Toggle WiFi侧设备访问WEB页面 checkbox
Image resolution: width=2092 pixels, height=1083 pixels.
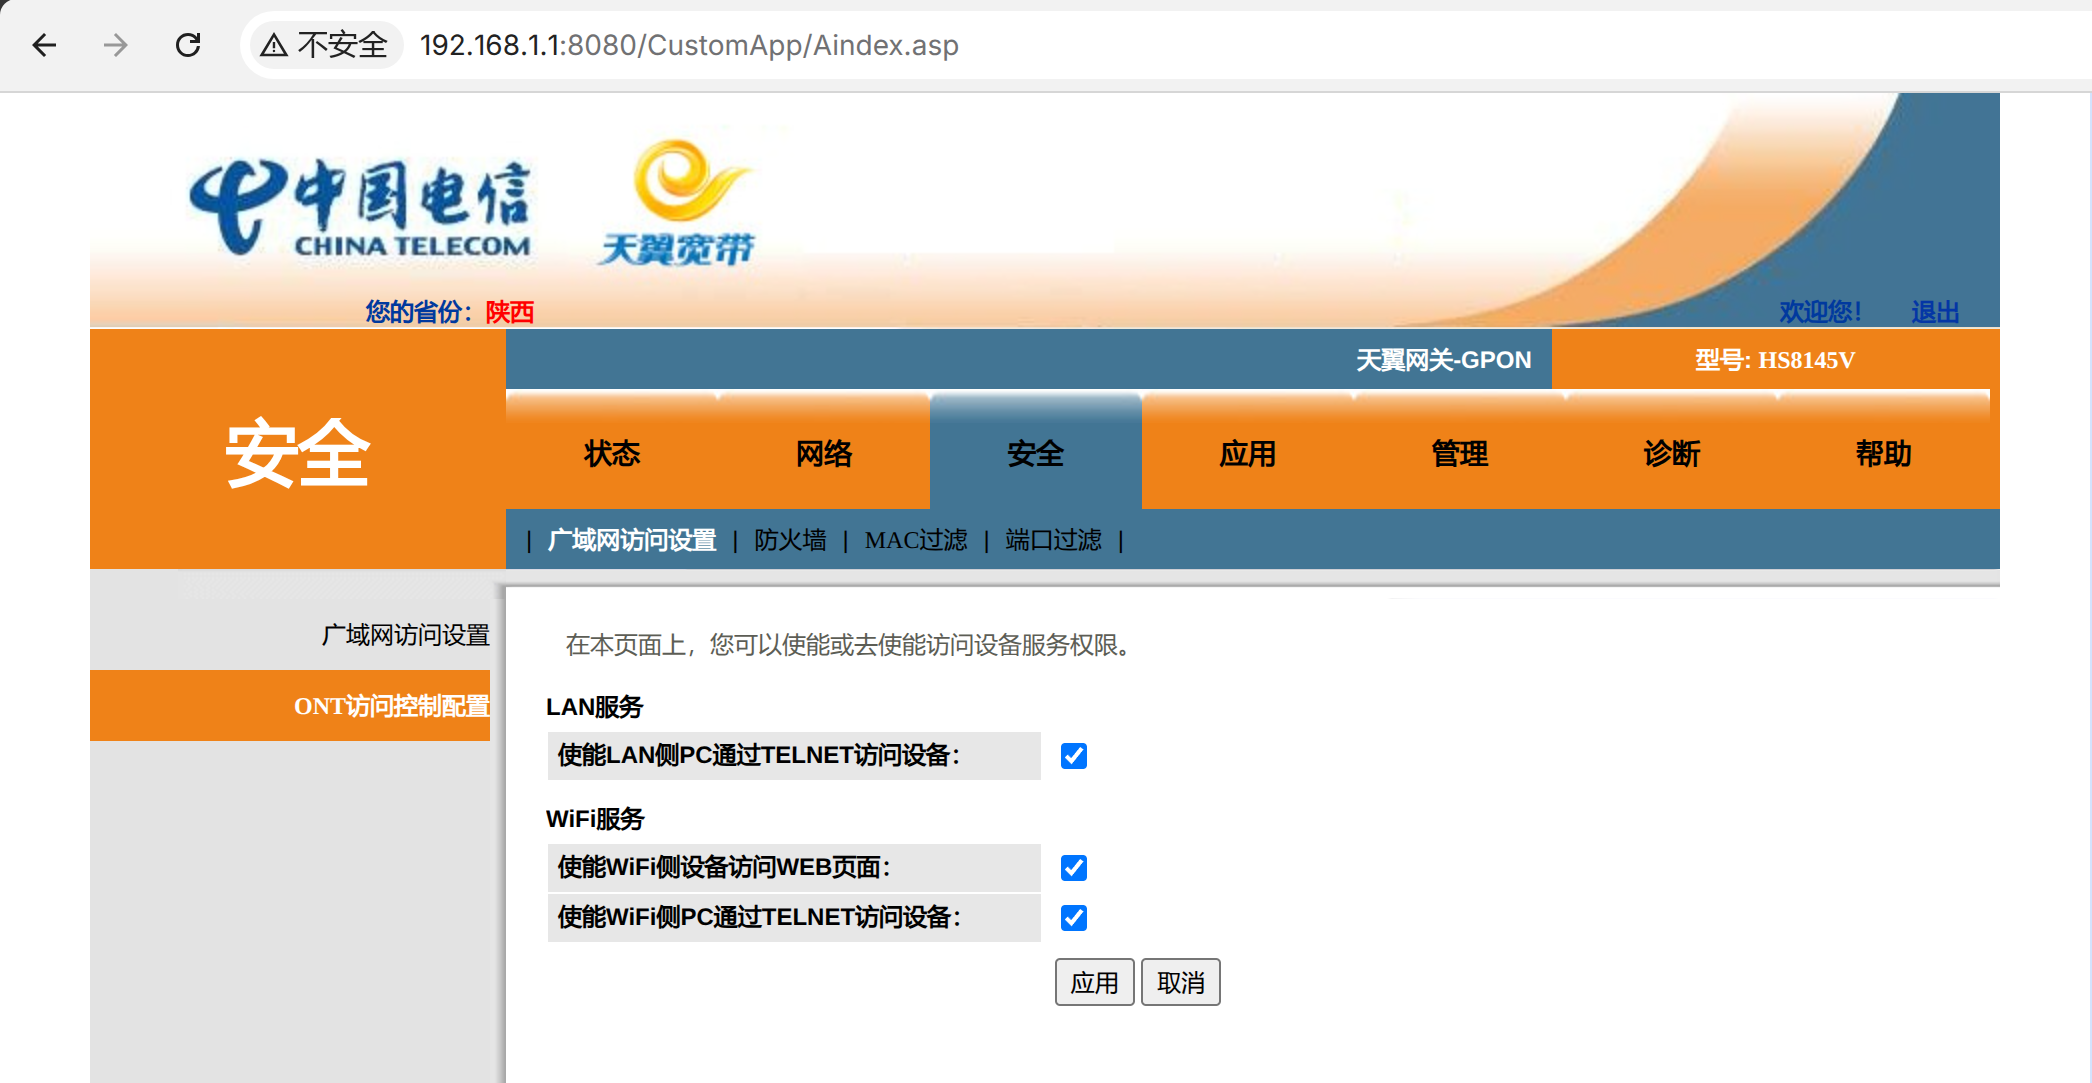coord(1074,868)
